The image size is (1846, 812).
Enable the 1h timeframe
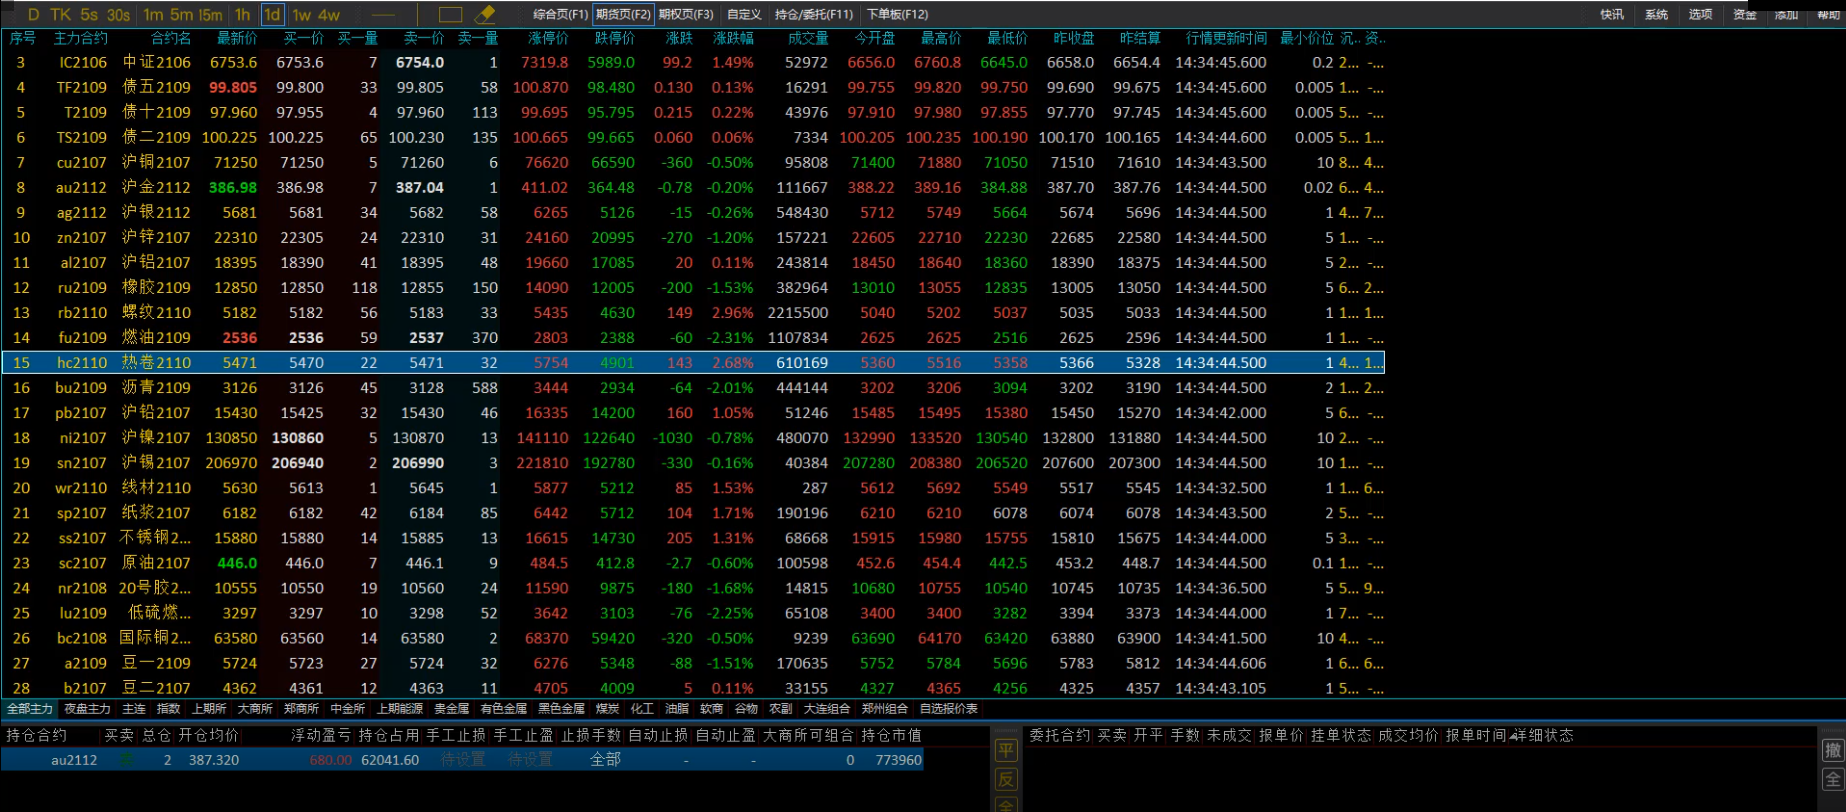coord(242,14)
